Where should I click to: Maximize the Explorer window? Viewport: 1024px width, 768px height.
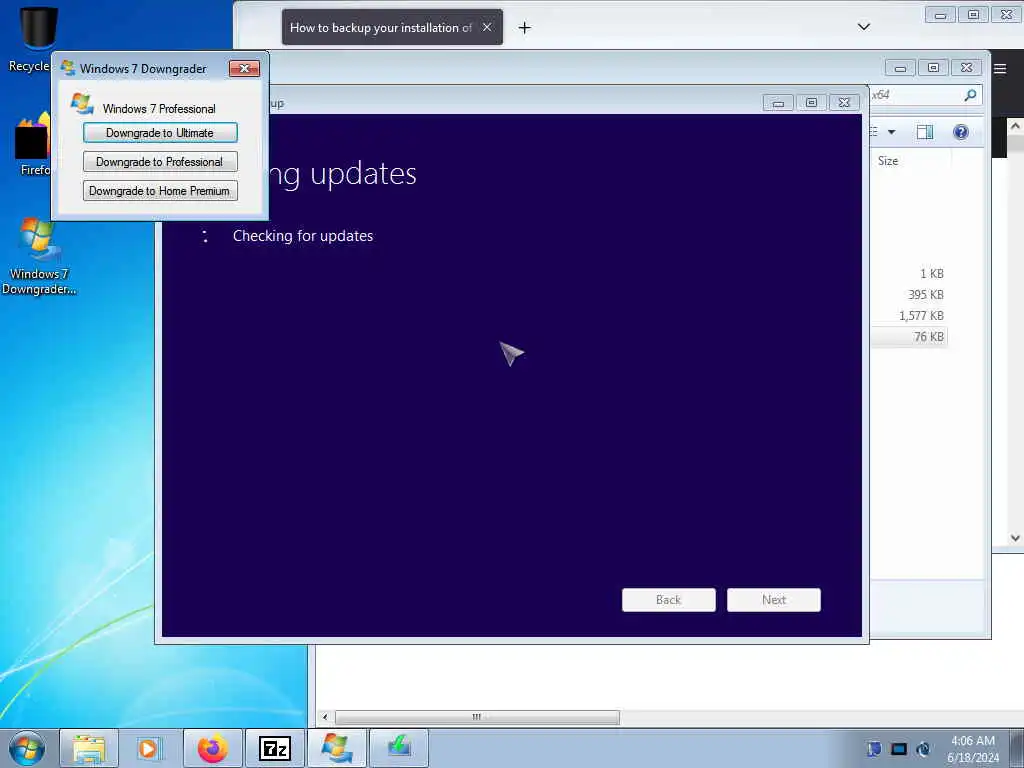tap(934, 67)
